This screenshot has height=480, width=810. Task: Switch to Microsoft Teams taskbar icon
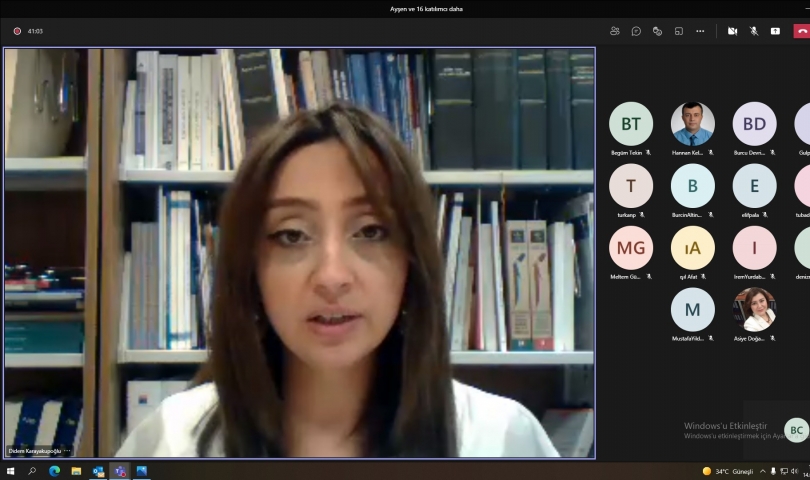(x=120, y=471)
